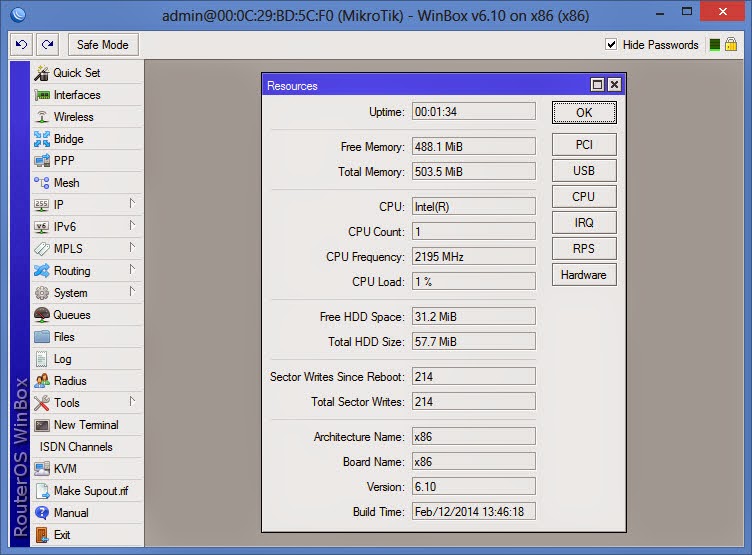Click the Undo arrow toolbar button
Screen dimensions: 752x555
tap(22, 45)
